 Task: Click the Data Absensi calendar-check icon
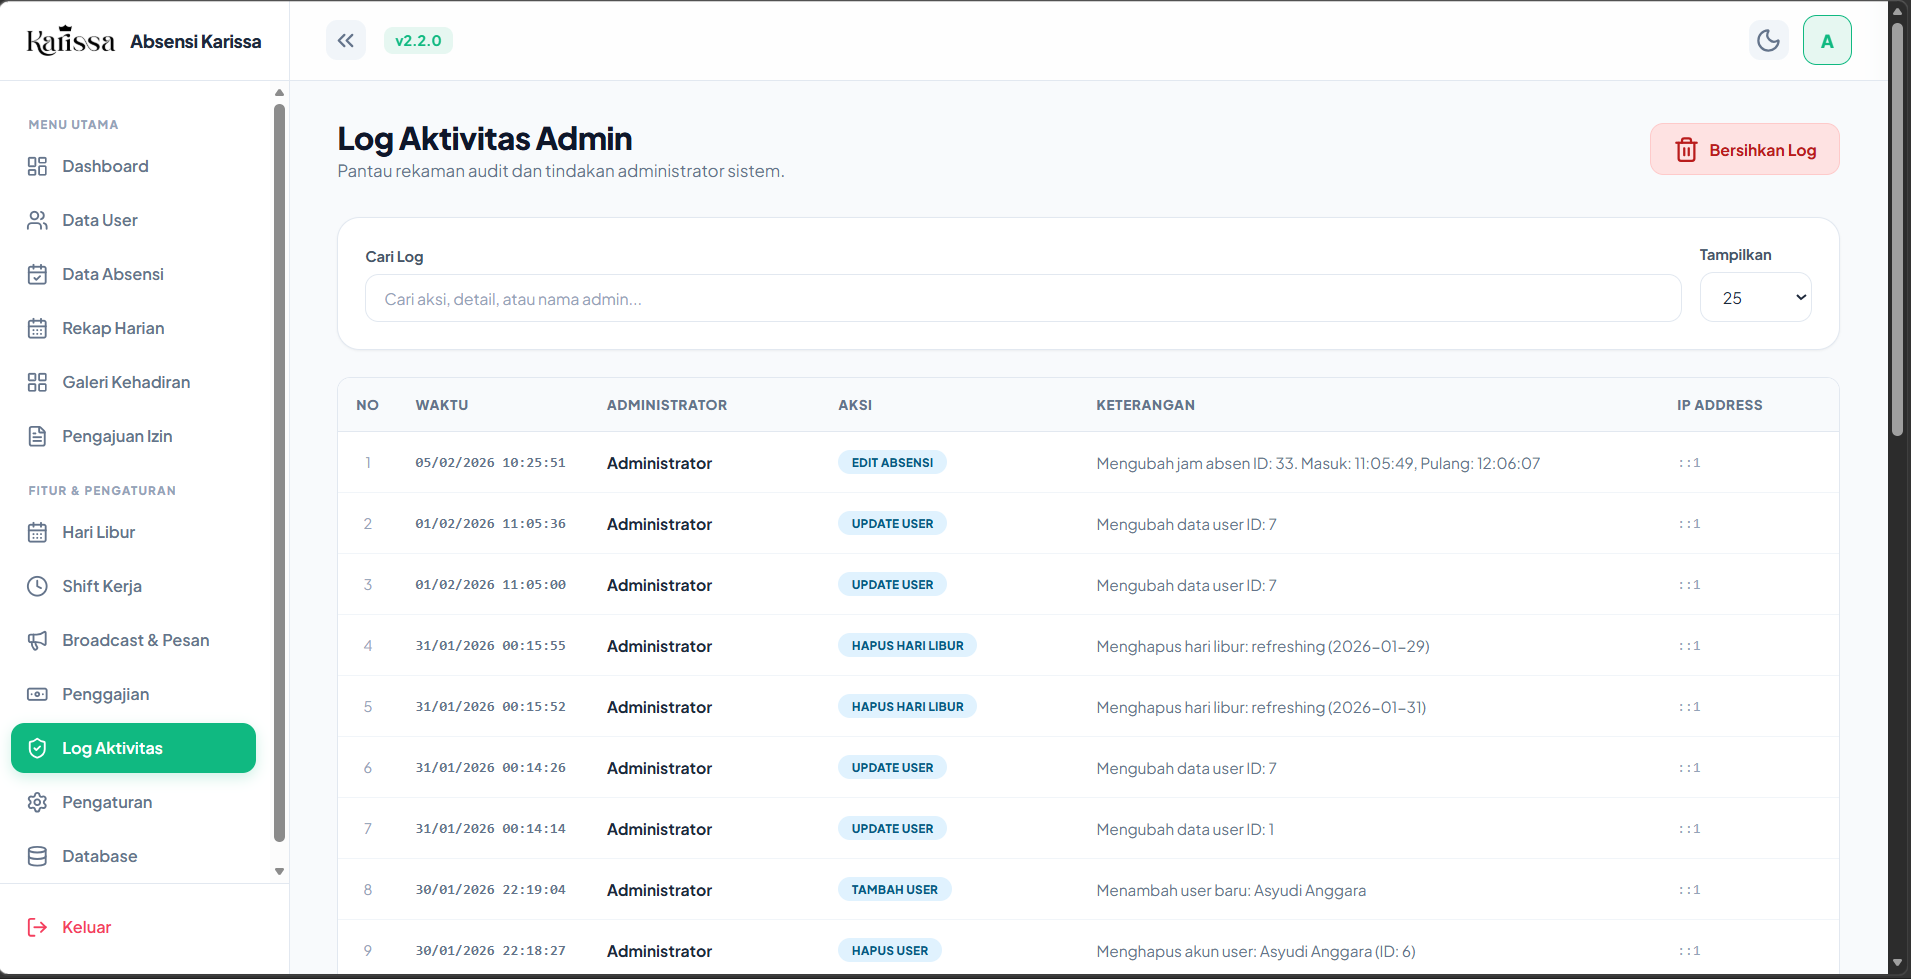pyautogui.click(x=37, y=274)
